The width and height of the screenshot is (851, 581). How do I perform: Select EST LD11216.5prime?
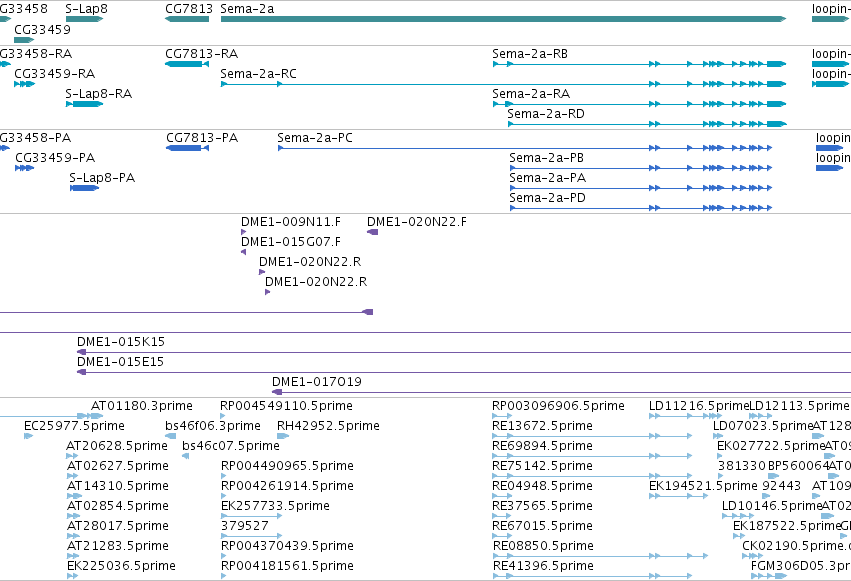(x=685, y=416)
